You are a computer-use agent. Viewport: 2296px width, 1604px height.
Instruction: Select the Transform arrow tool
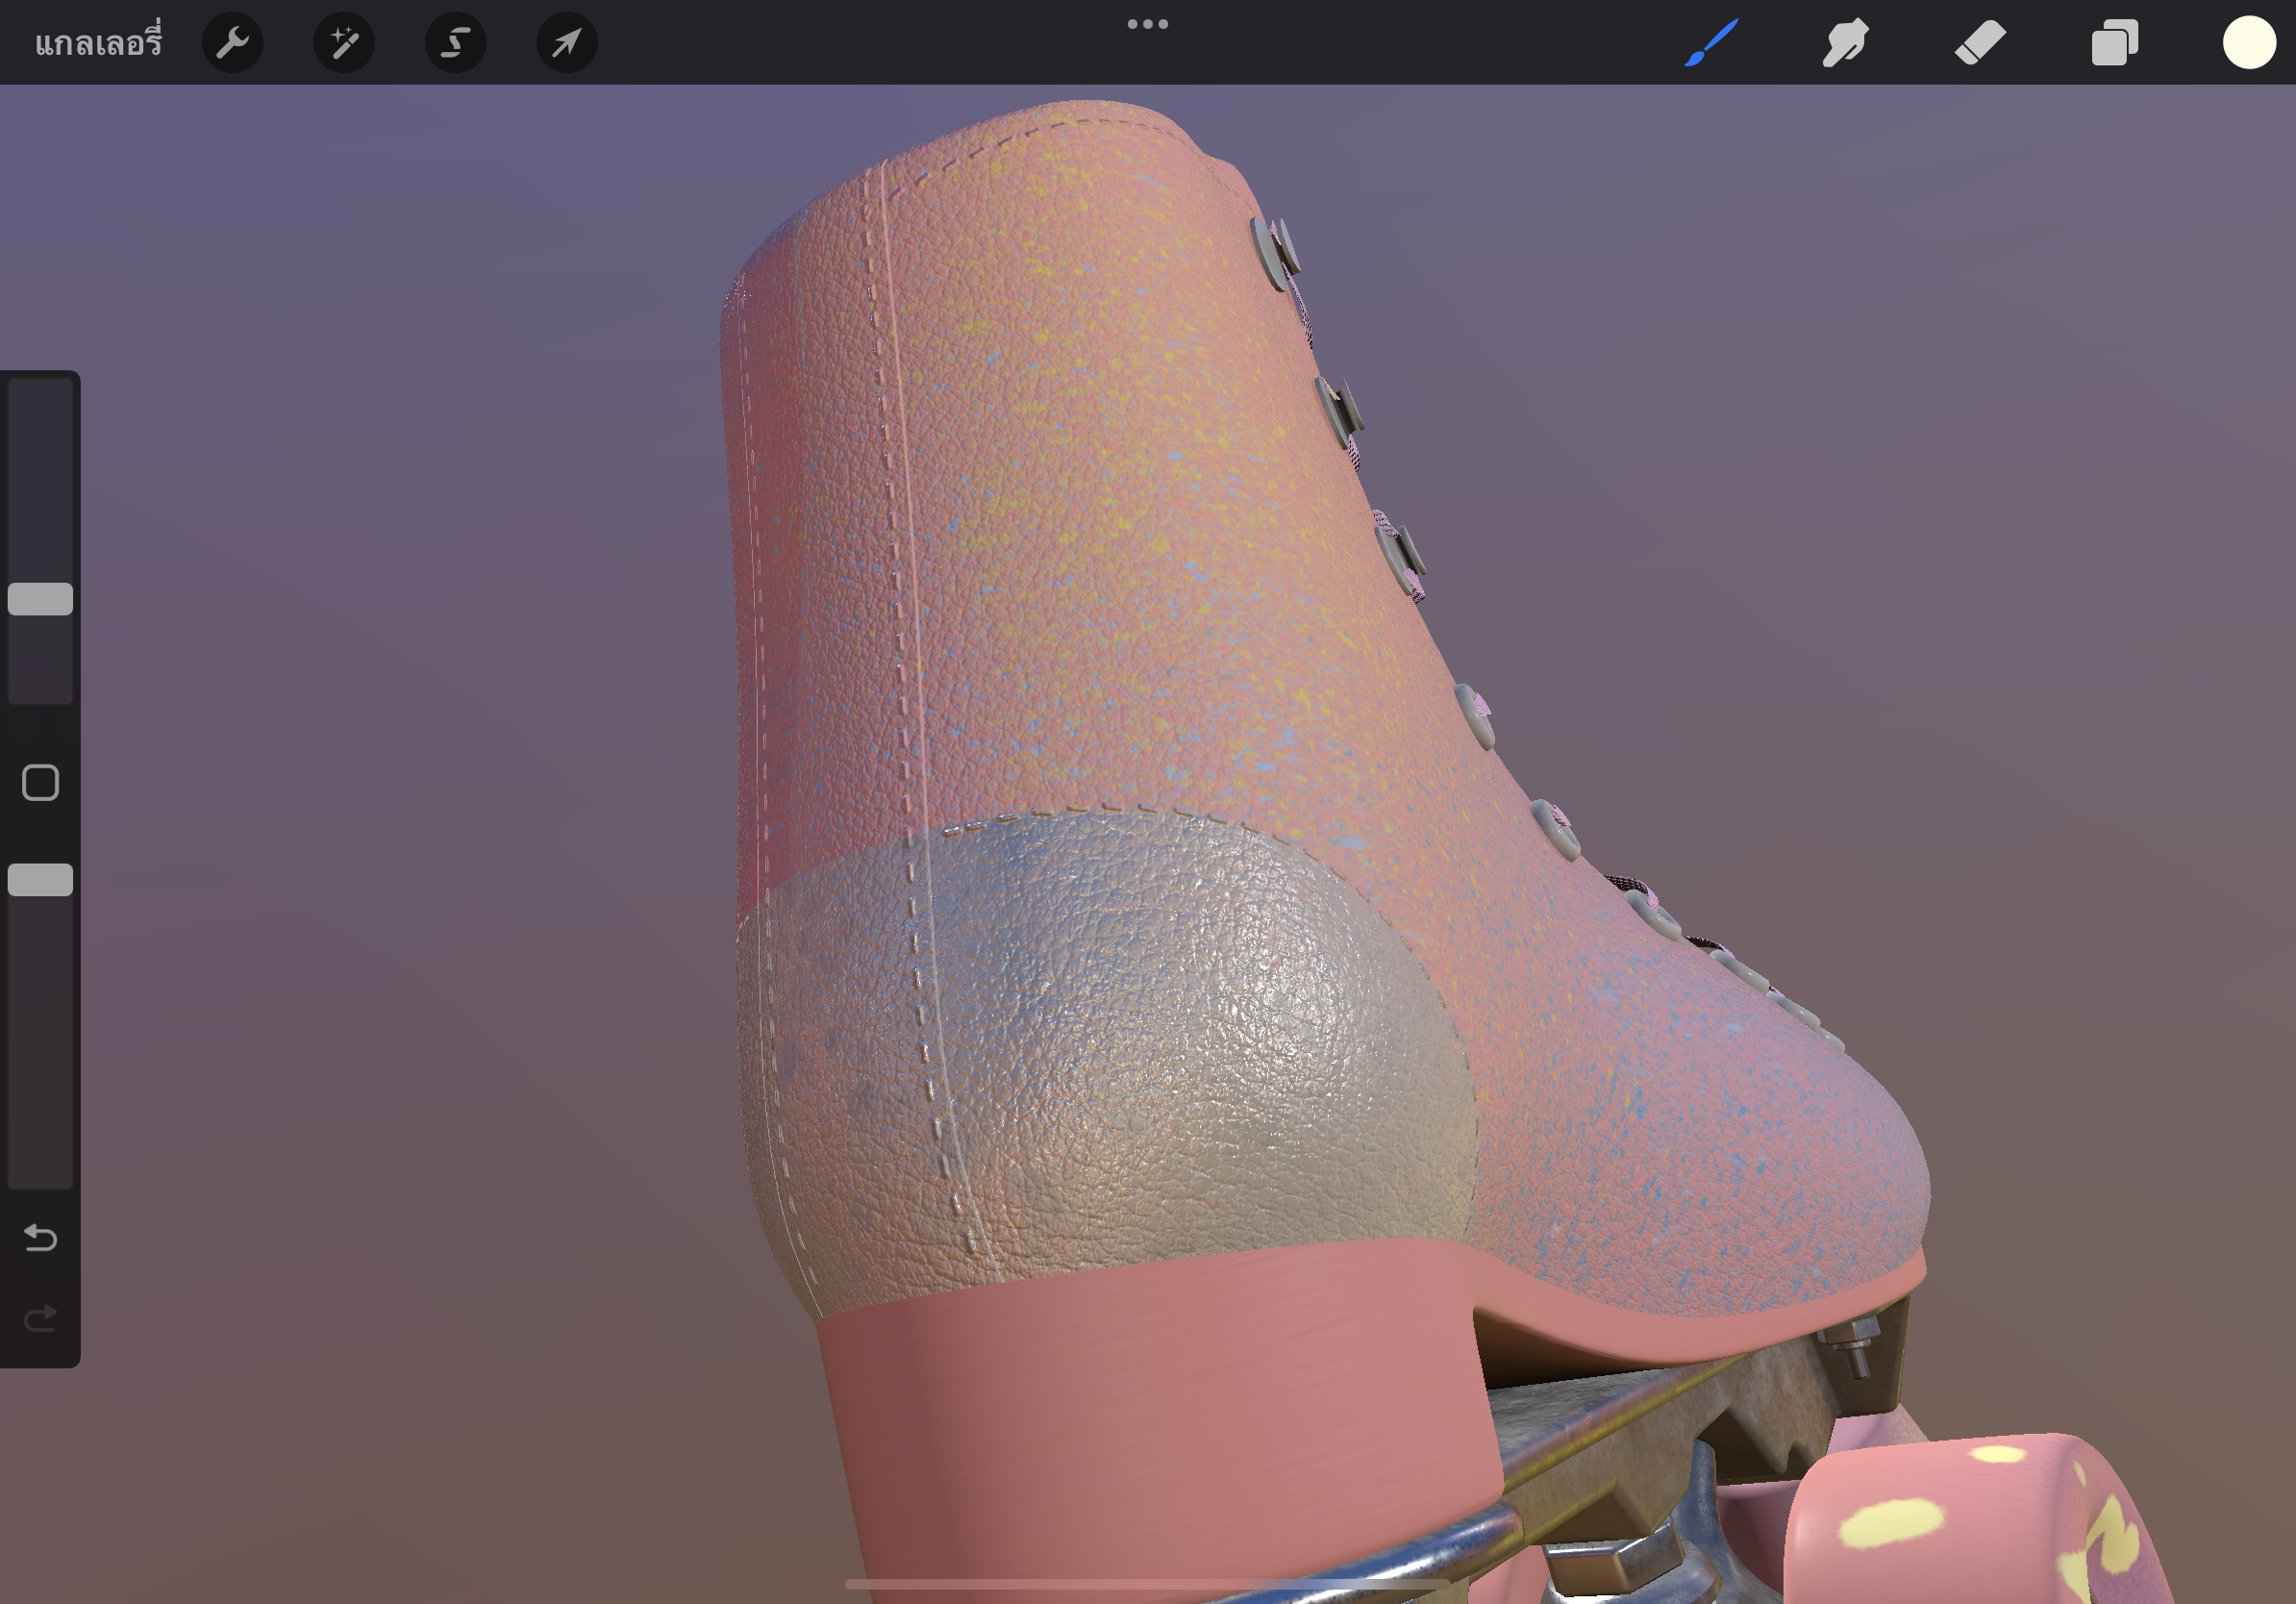click(567, 43)
